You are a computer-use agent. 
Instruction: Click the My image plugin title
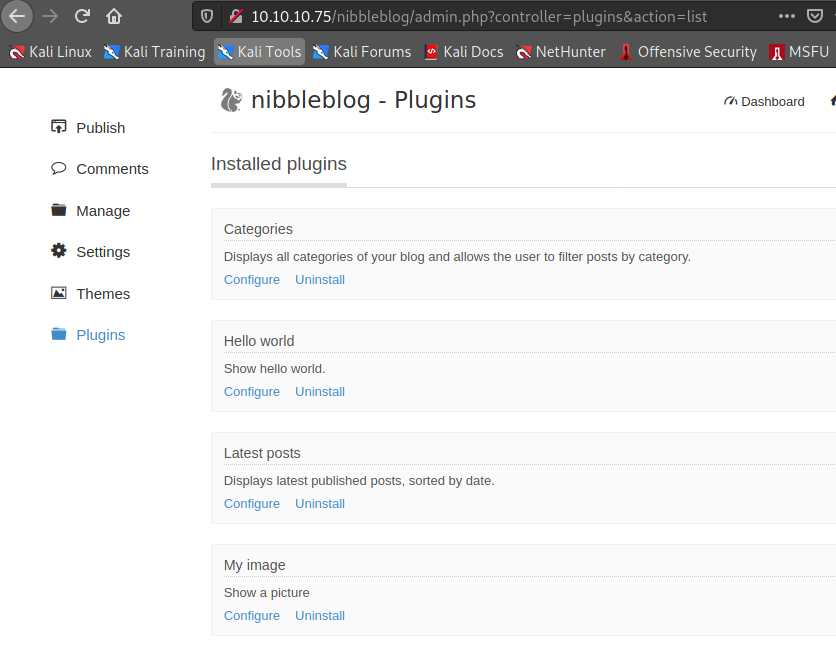tap(255, 565)
